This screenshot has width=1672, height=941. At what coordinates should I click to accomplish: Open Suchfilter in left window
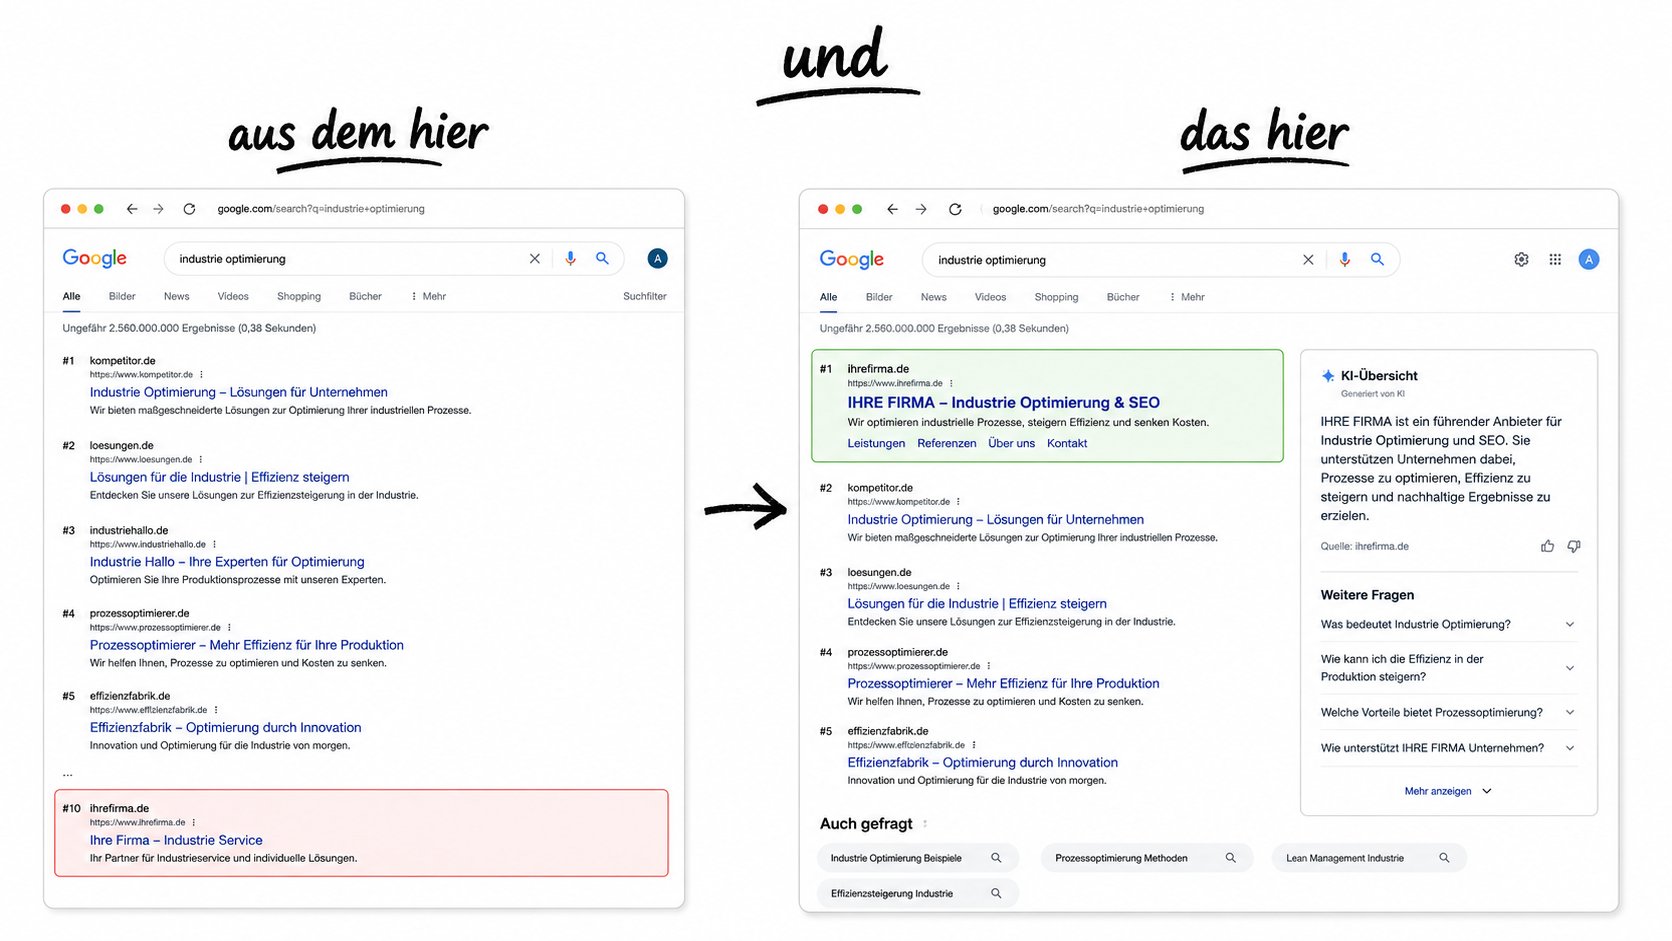[645, 296]
